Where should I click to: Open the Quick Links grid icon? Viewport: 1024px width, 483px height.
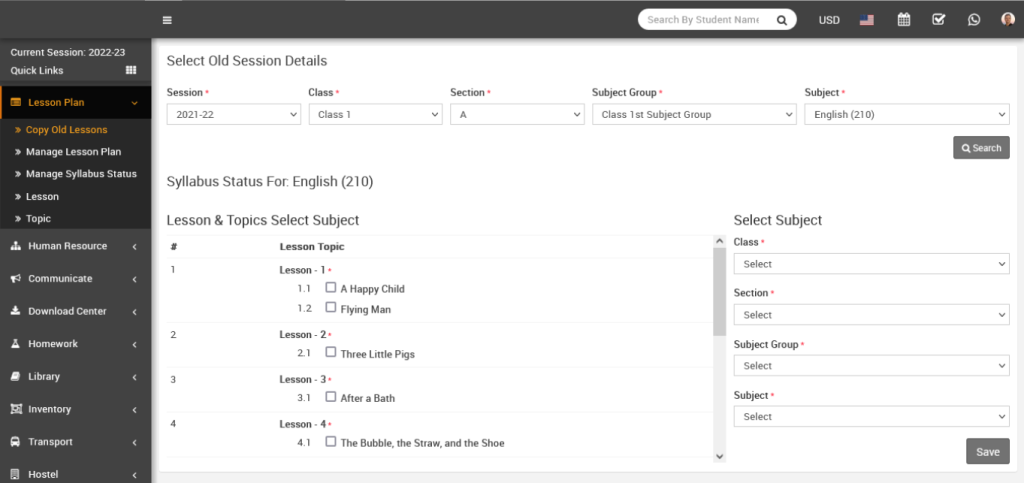click(x=130, y=70)
